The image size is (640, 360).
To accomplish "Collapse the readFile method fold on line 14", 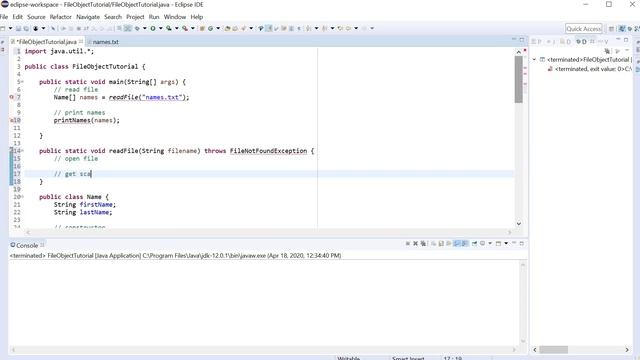I will [22, 151].
